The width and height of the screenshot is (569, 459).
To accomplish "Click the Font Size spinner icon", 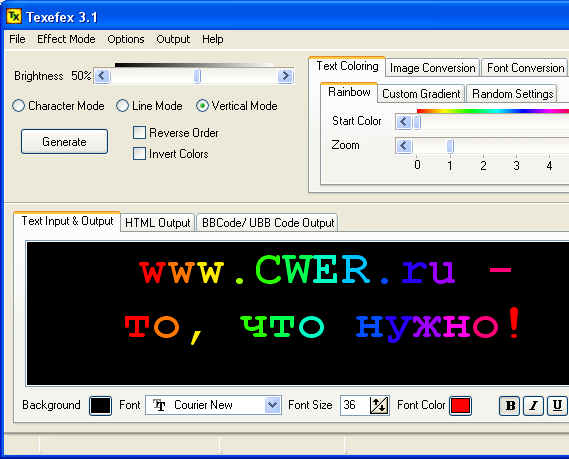I will pos(379,405).
